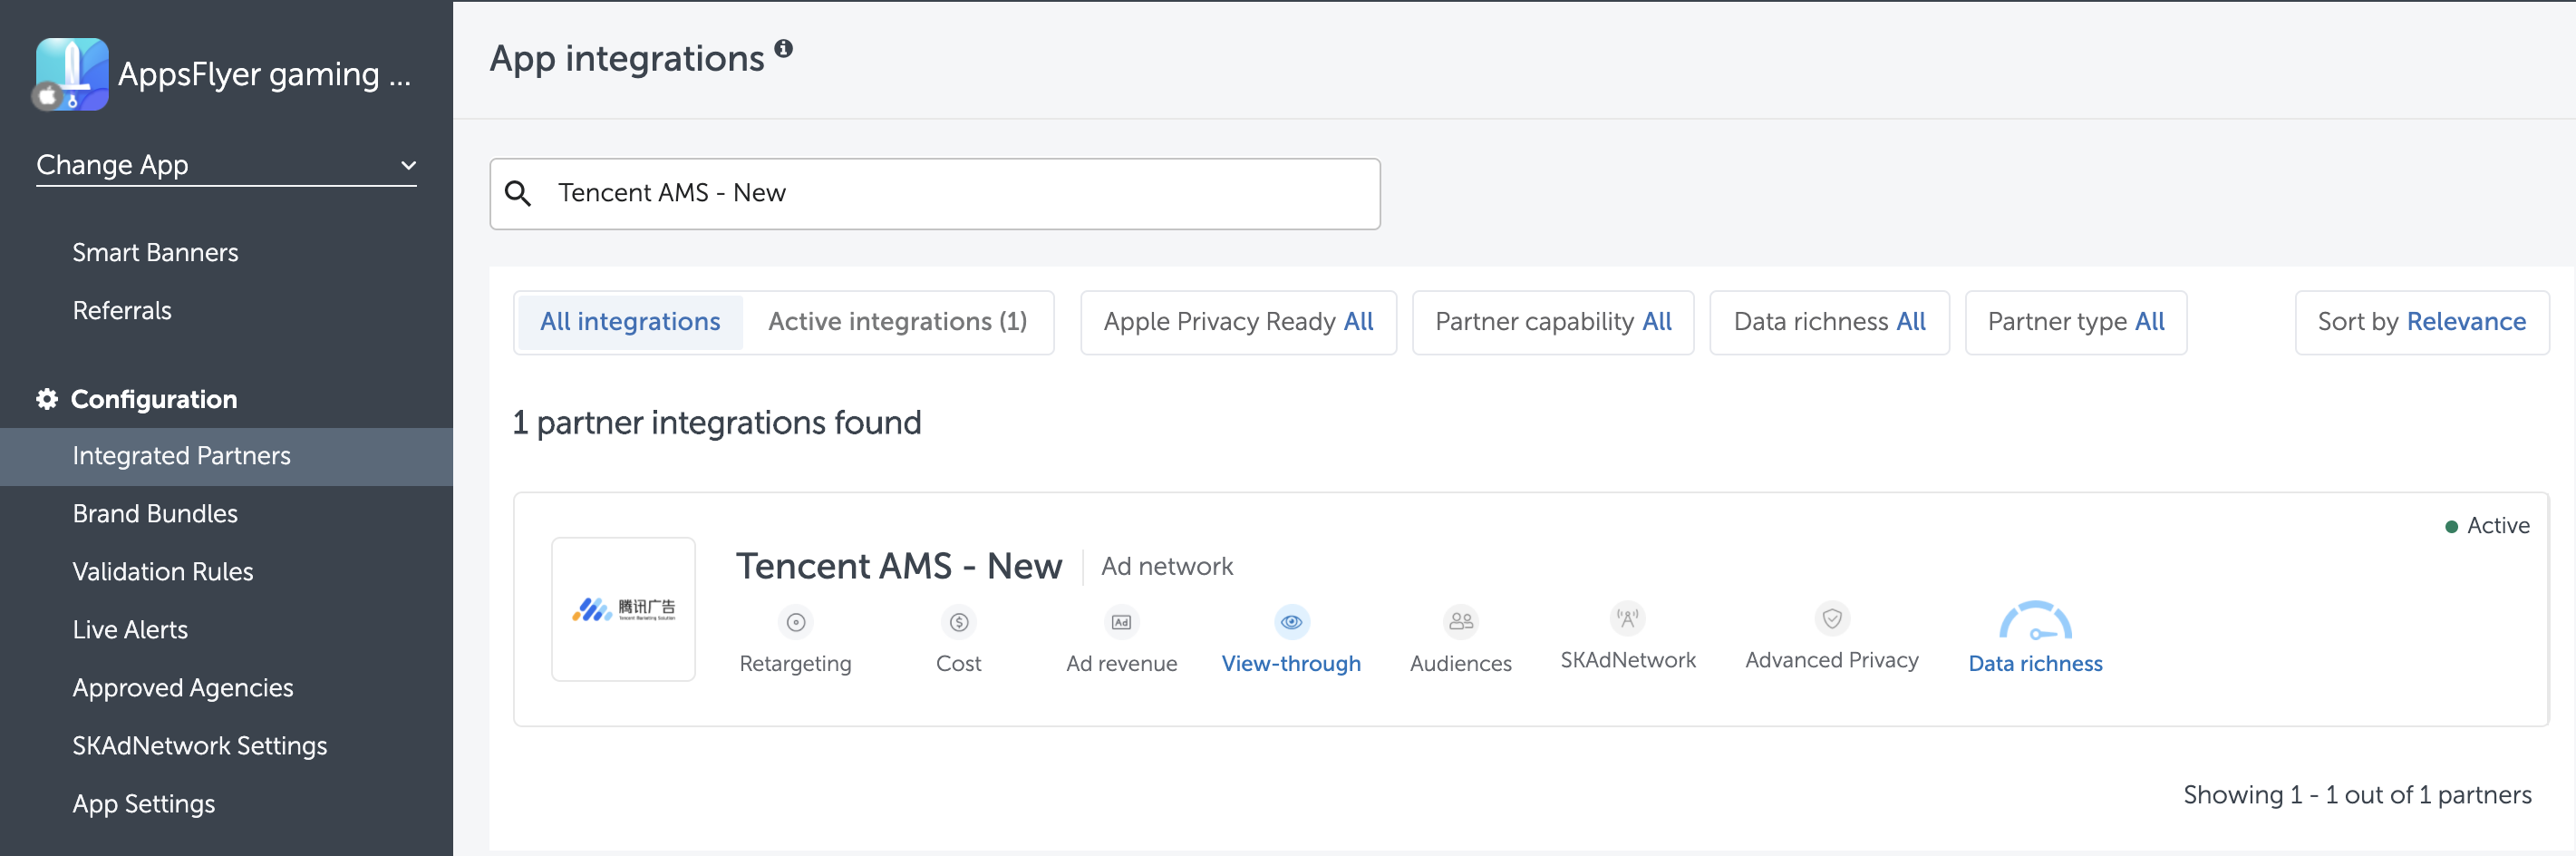Click the search magnifier icon
2576x856 pixels.
click(x=518, y=193)
